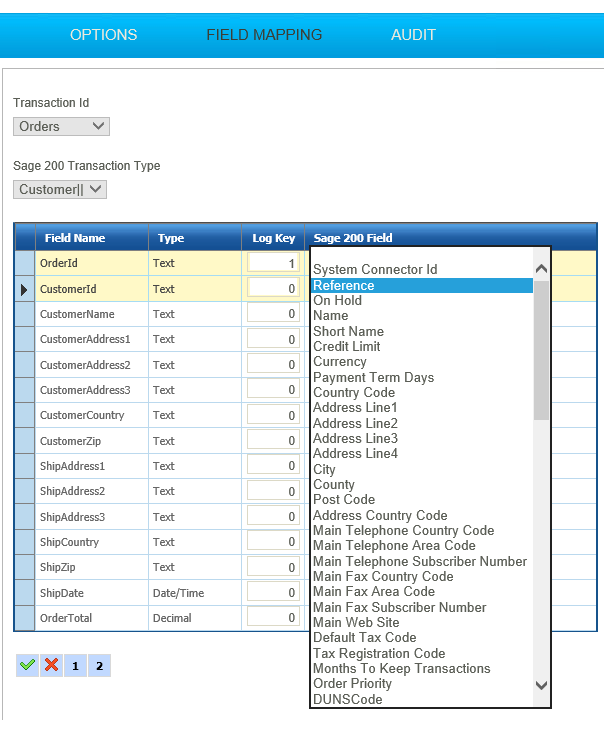
Task: Pick Credit Limit option in the list
Action: coord(349,347)
